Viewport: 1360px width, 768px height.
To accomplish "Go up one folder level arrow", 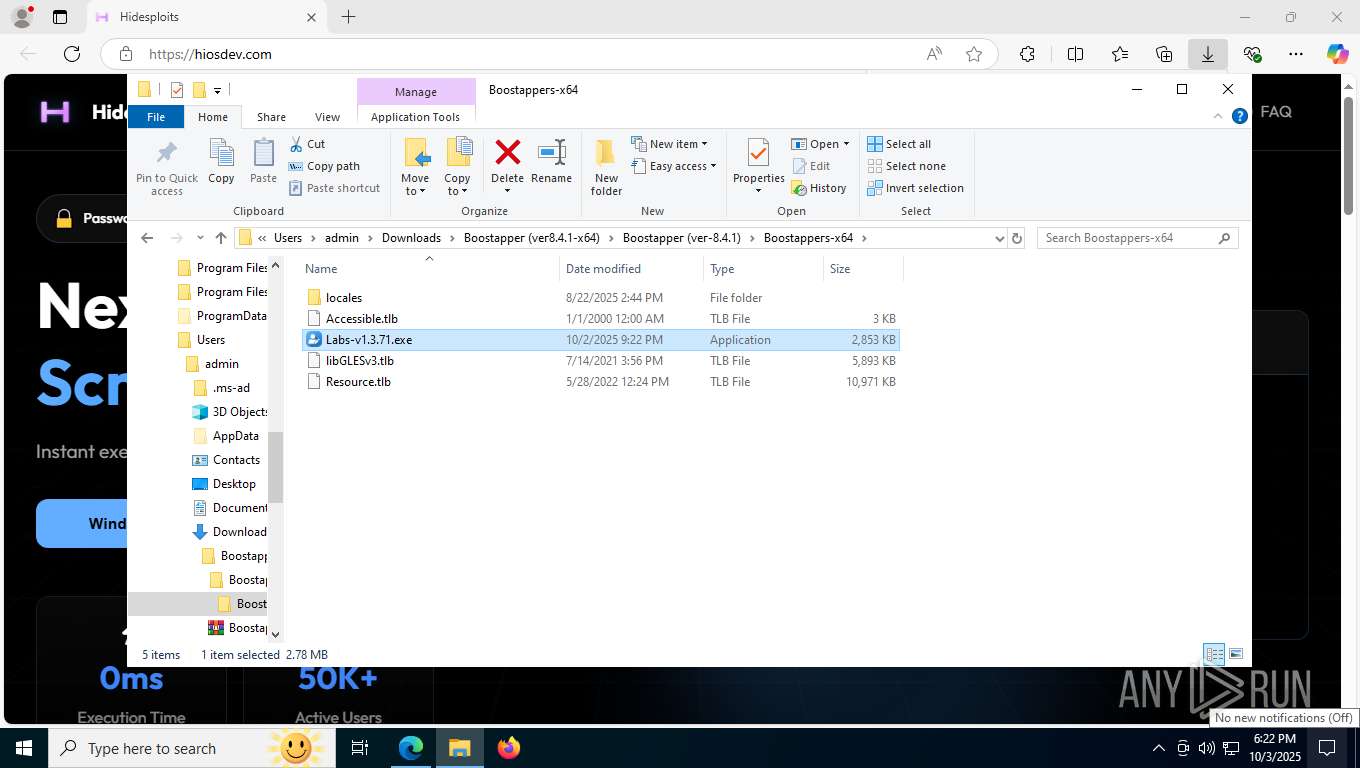I will click(221, 238).
